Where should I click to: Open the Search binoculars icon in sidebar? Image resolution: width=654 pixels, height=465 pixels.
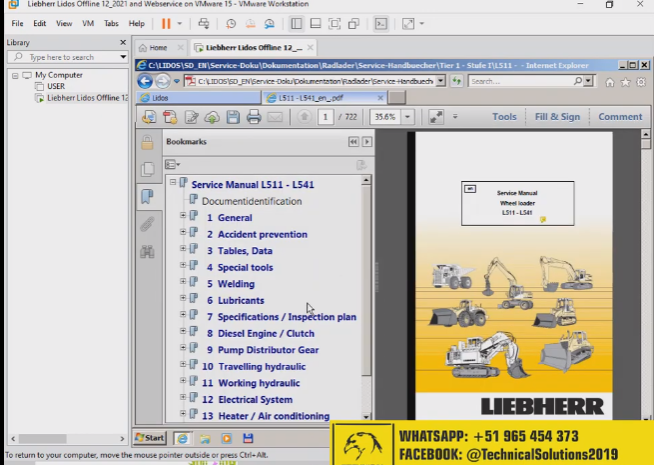click(x=147, y=251)
